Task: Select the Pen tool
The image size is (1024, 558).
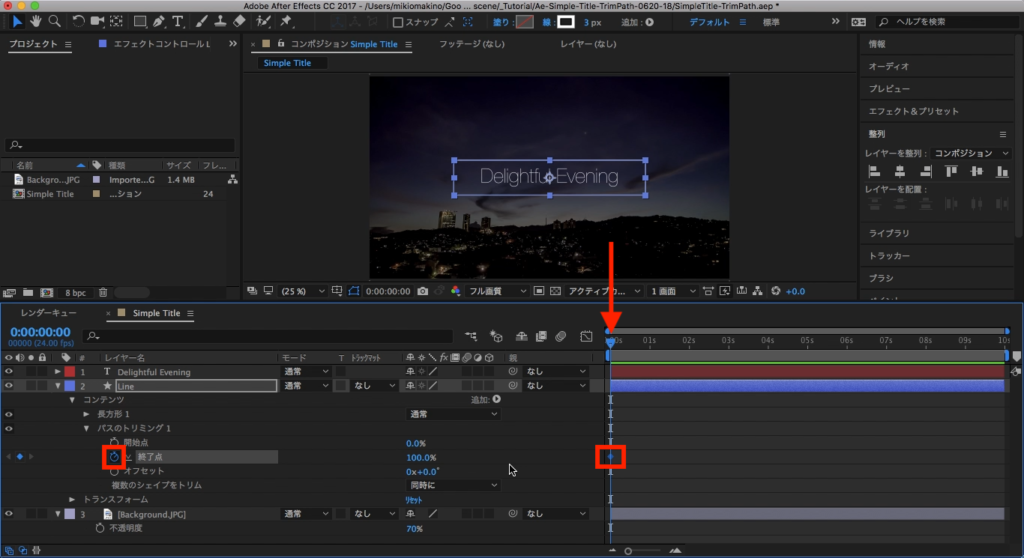Action: [x=159, y=21]
